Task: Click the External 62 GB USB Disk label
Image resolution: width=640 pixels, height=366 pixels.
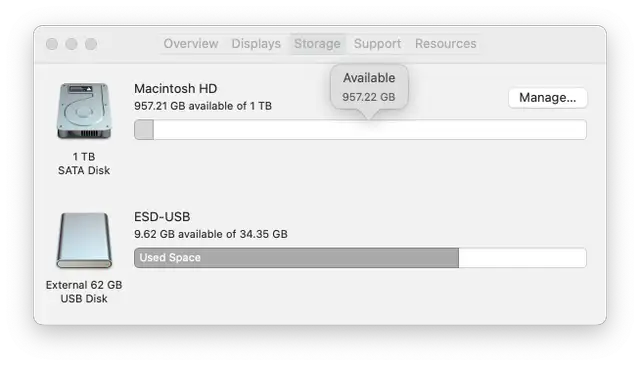Action: [x=84, y=291]
